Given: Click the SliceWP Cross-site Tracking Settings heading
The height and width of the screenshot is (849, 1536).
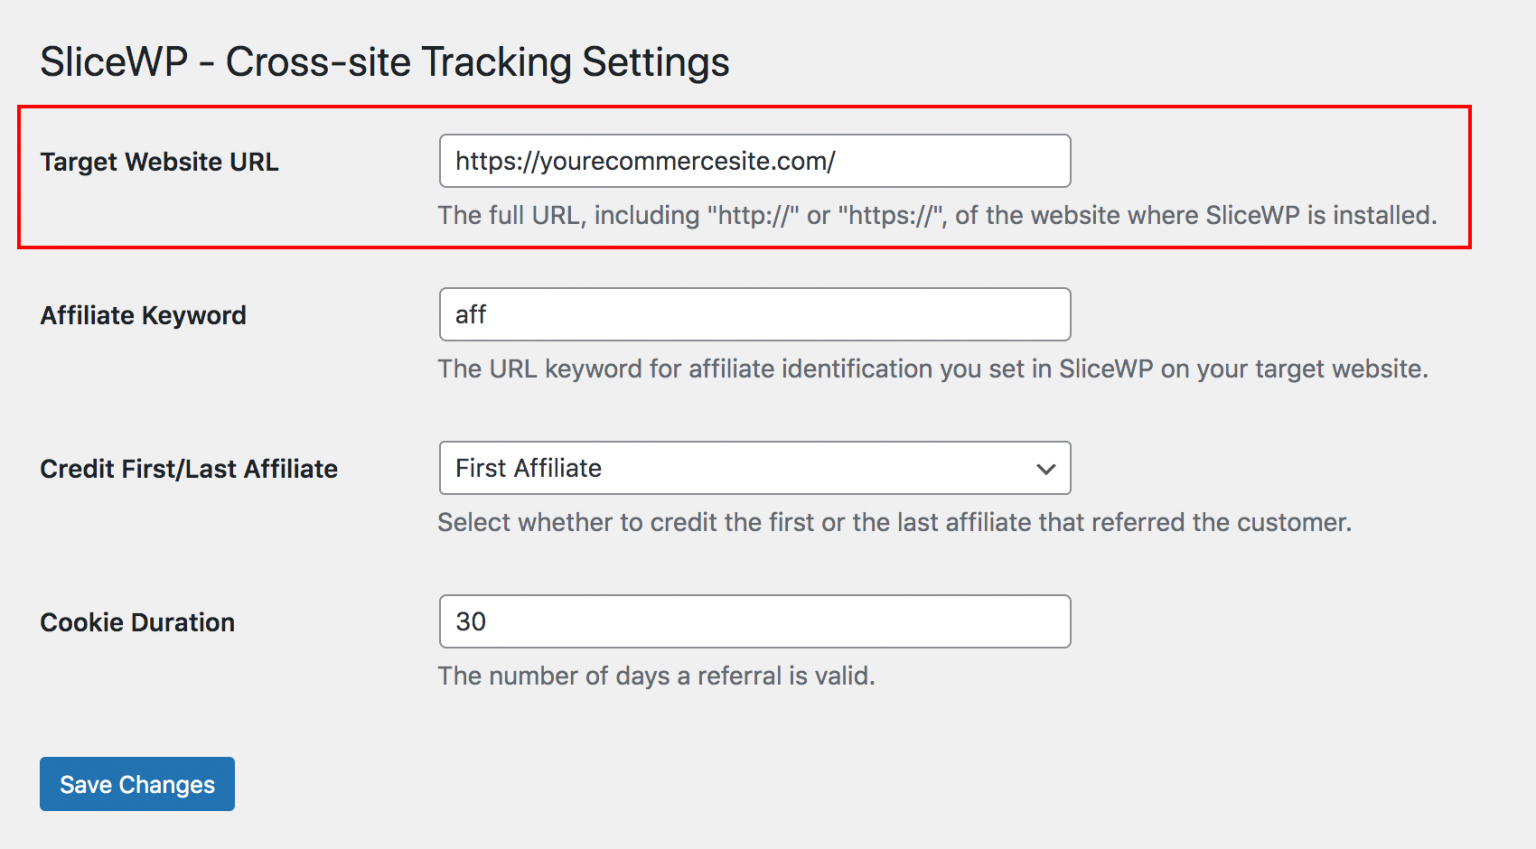Looking at the screenshot, I should click(384, 62).
